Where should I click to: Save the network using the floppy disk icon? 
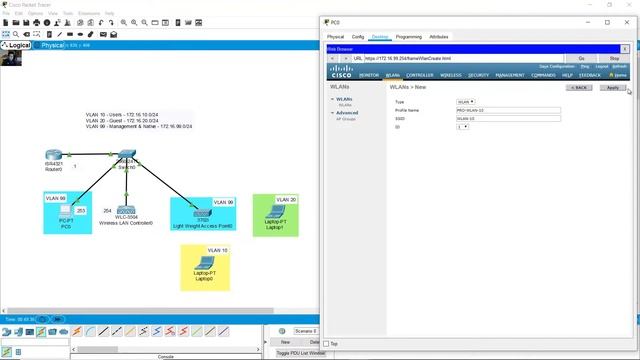pyautogui.click(x=26, y=23)
